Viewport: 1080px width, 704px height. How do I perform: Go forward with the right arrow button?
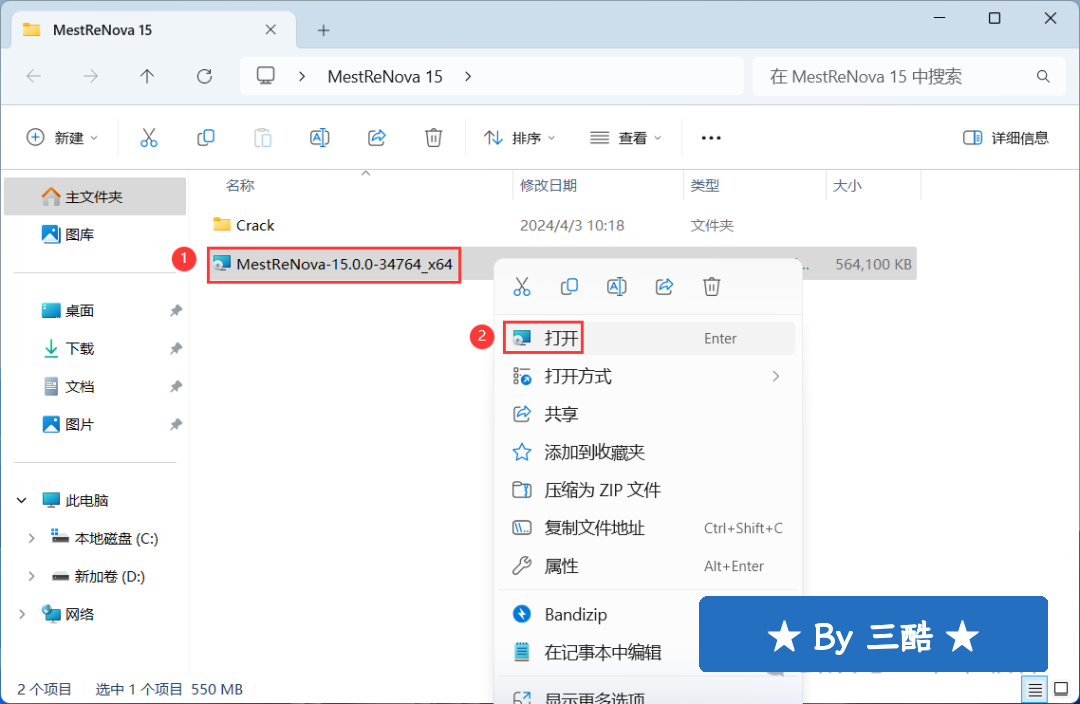tap(90, 76)
